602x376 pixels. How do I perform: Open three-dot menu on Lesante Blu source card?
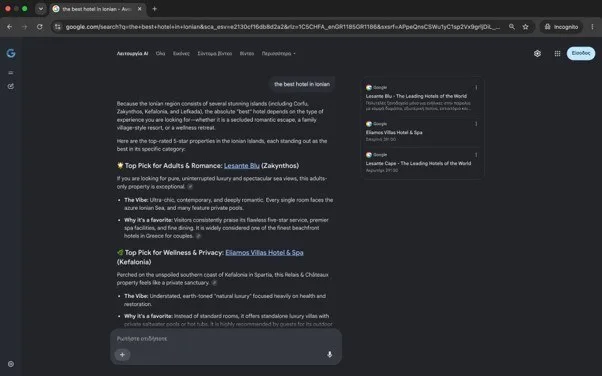click(476, 88)
